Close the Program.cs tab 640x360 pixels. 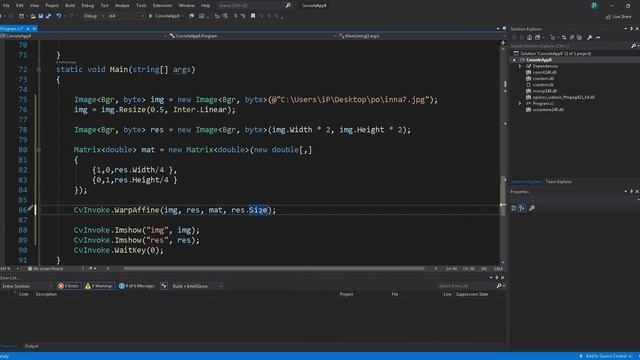(34, 29)
